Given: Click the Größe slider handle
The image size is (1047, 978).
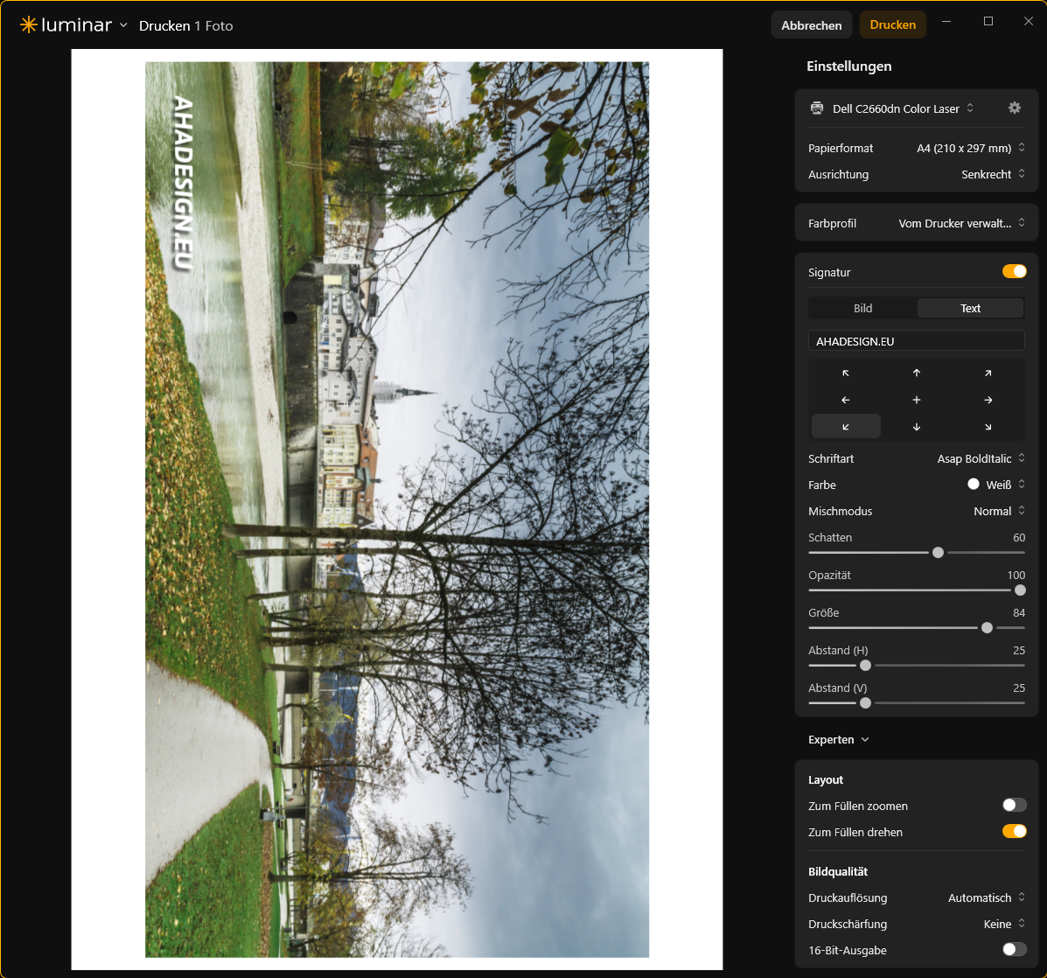Looking at the screenshot, I should click(x=986, y=628).
